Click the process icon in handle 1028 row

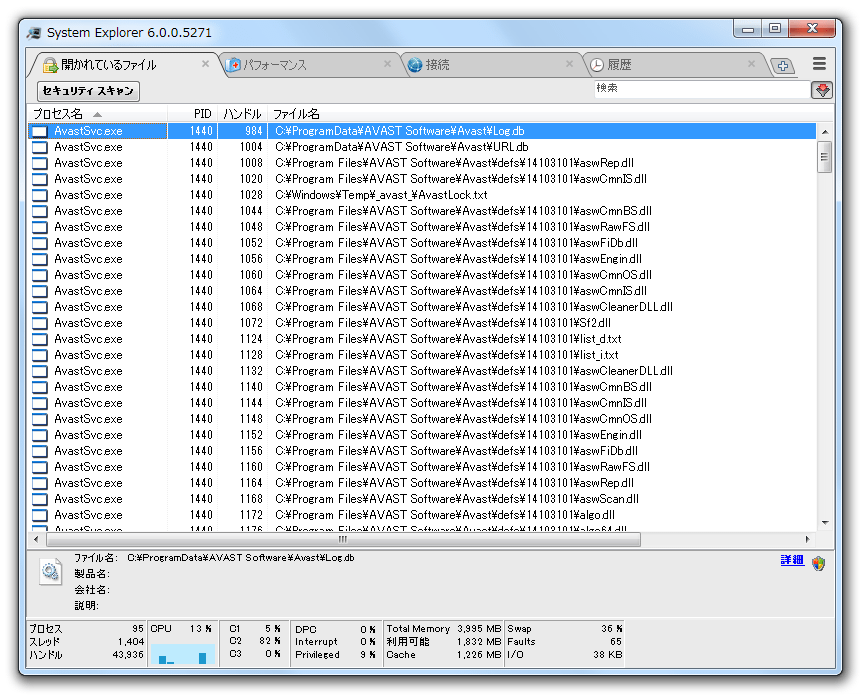[x=40, y=195]
